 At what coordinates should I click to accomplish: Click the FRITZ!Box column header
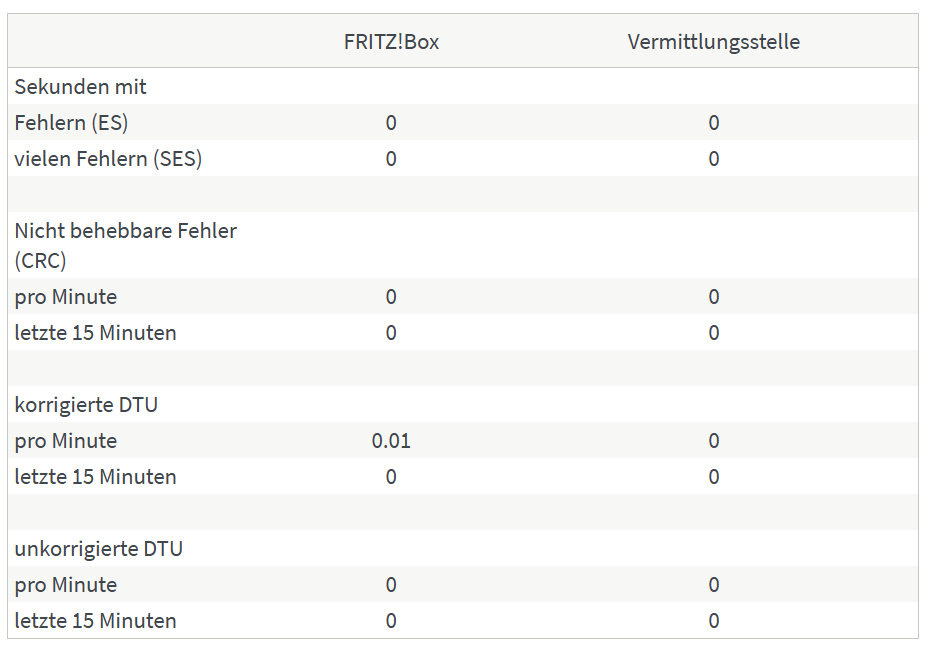point(391,42)
